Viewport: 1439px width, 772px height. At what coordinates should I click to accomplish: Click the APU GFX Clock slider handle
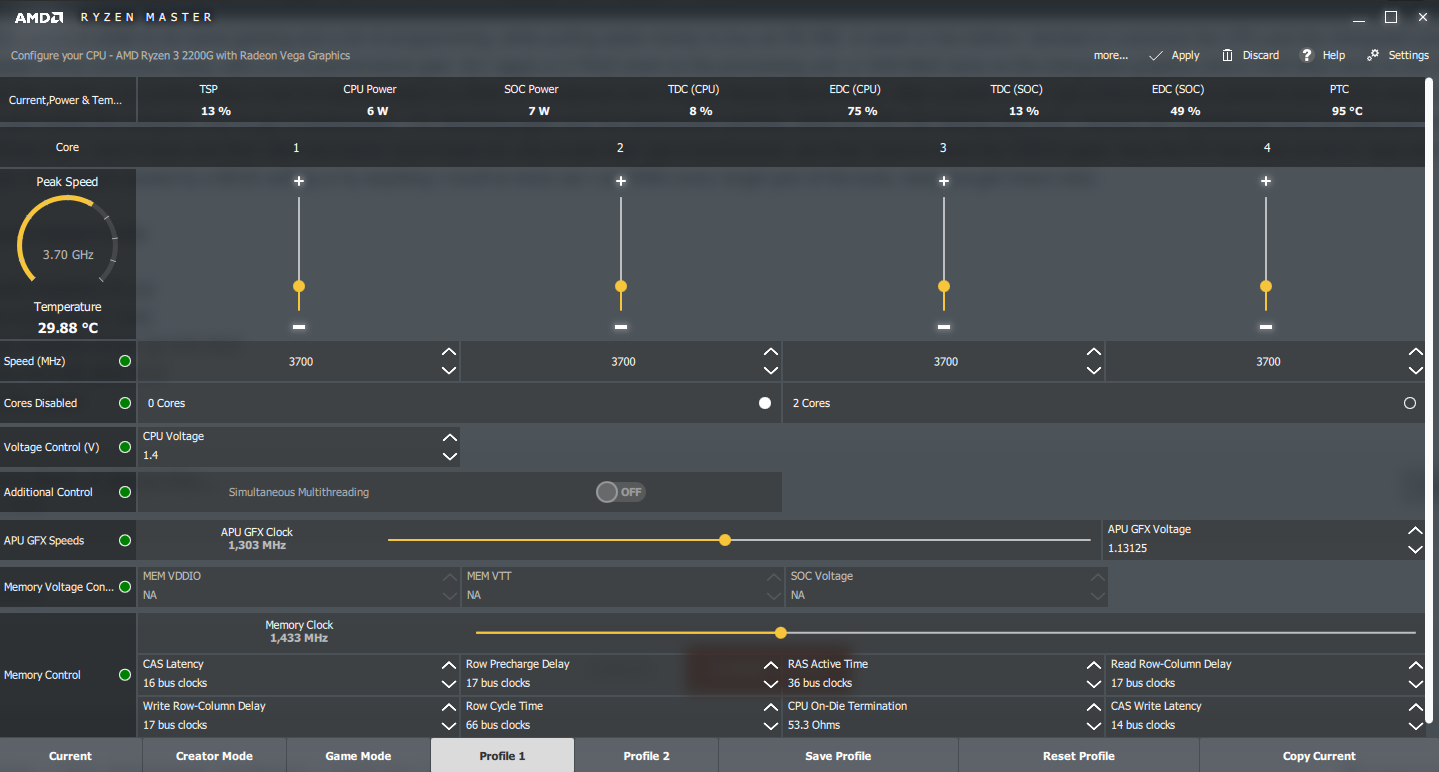pos(725,540)
